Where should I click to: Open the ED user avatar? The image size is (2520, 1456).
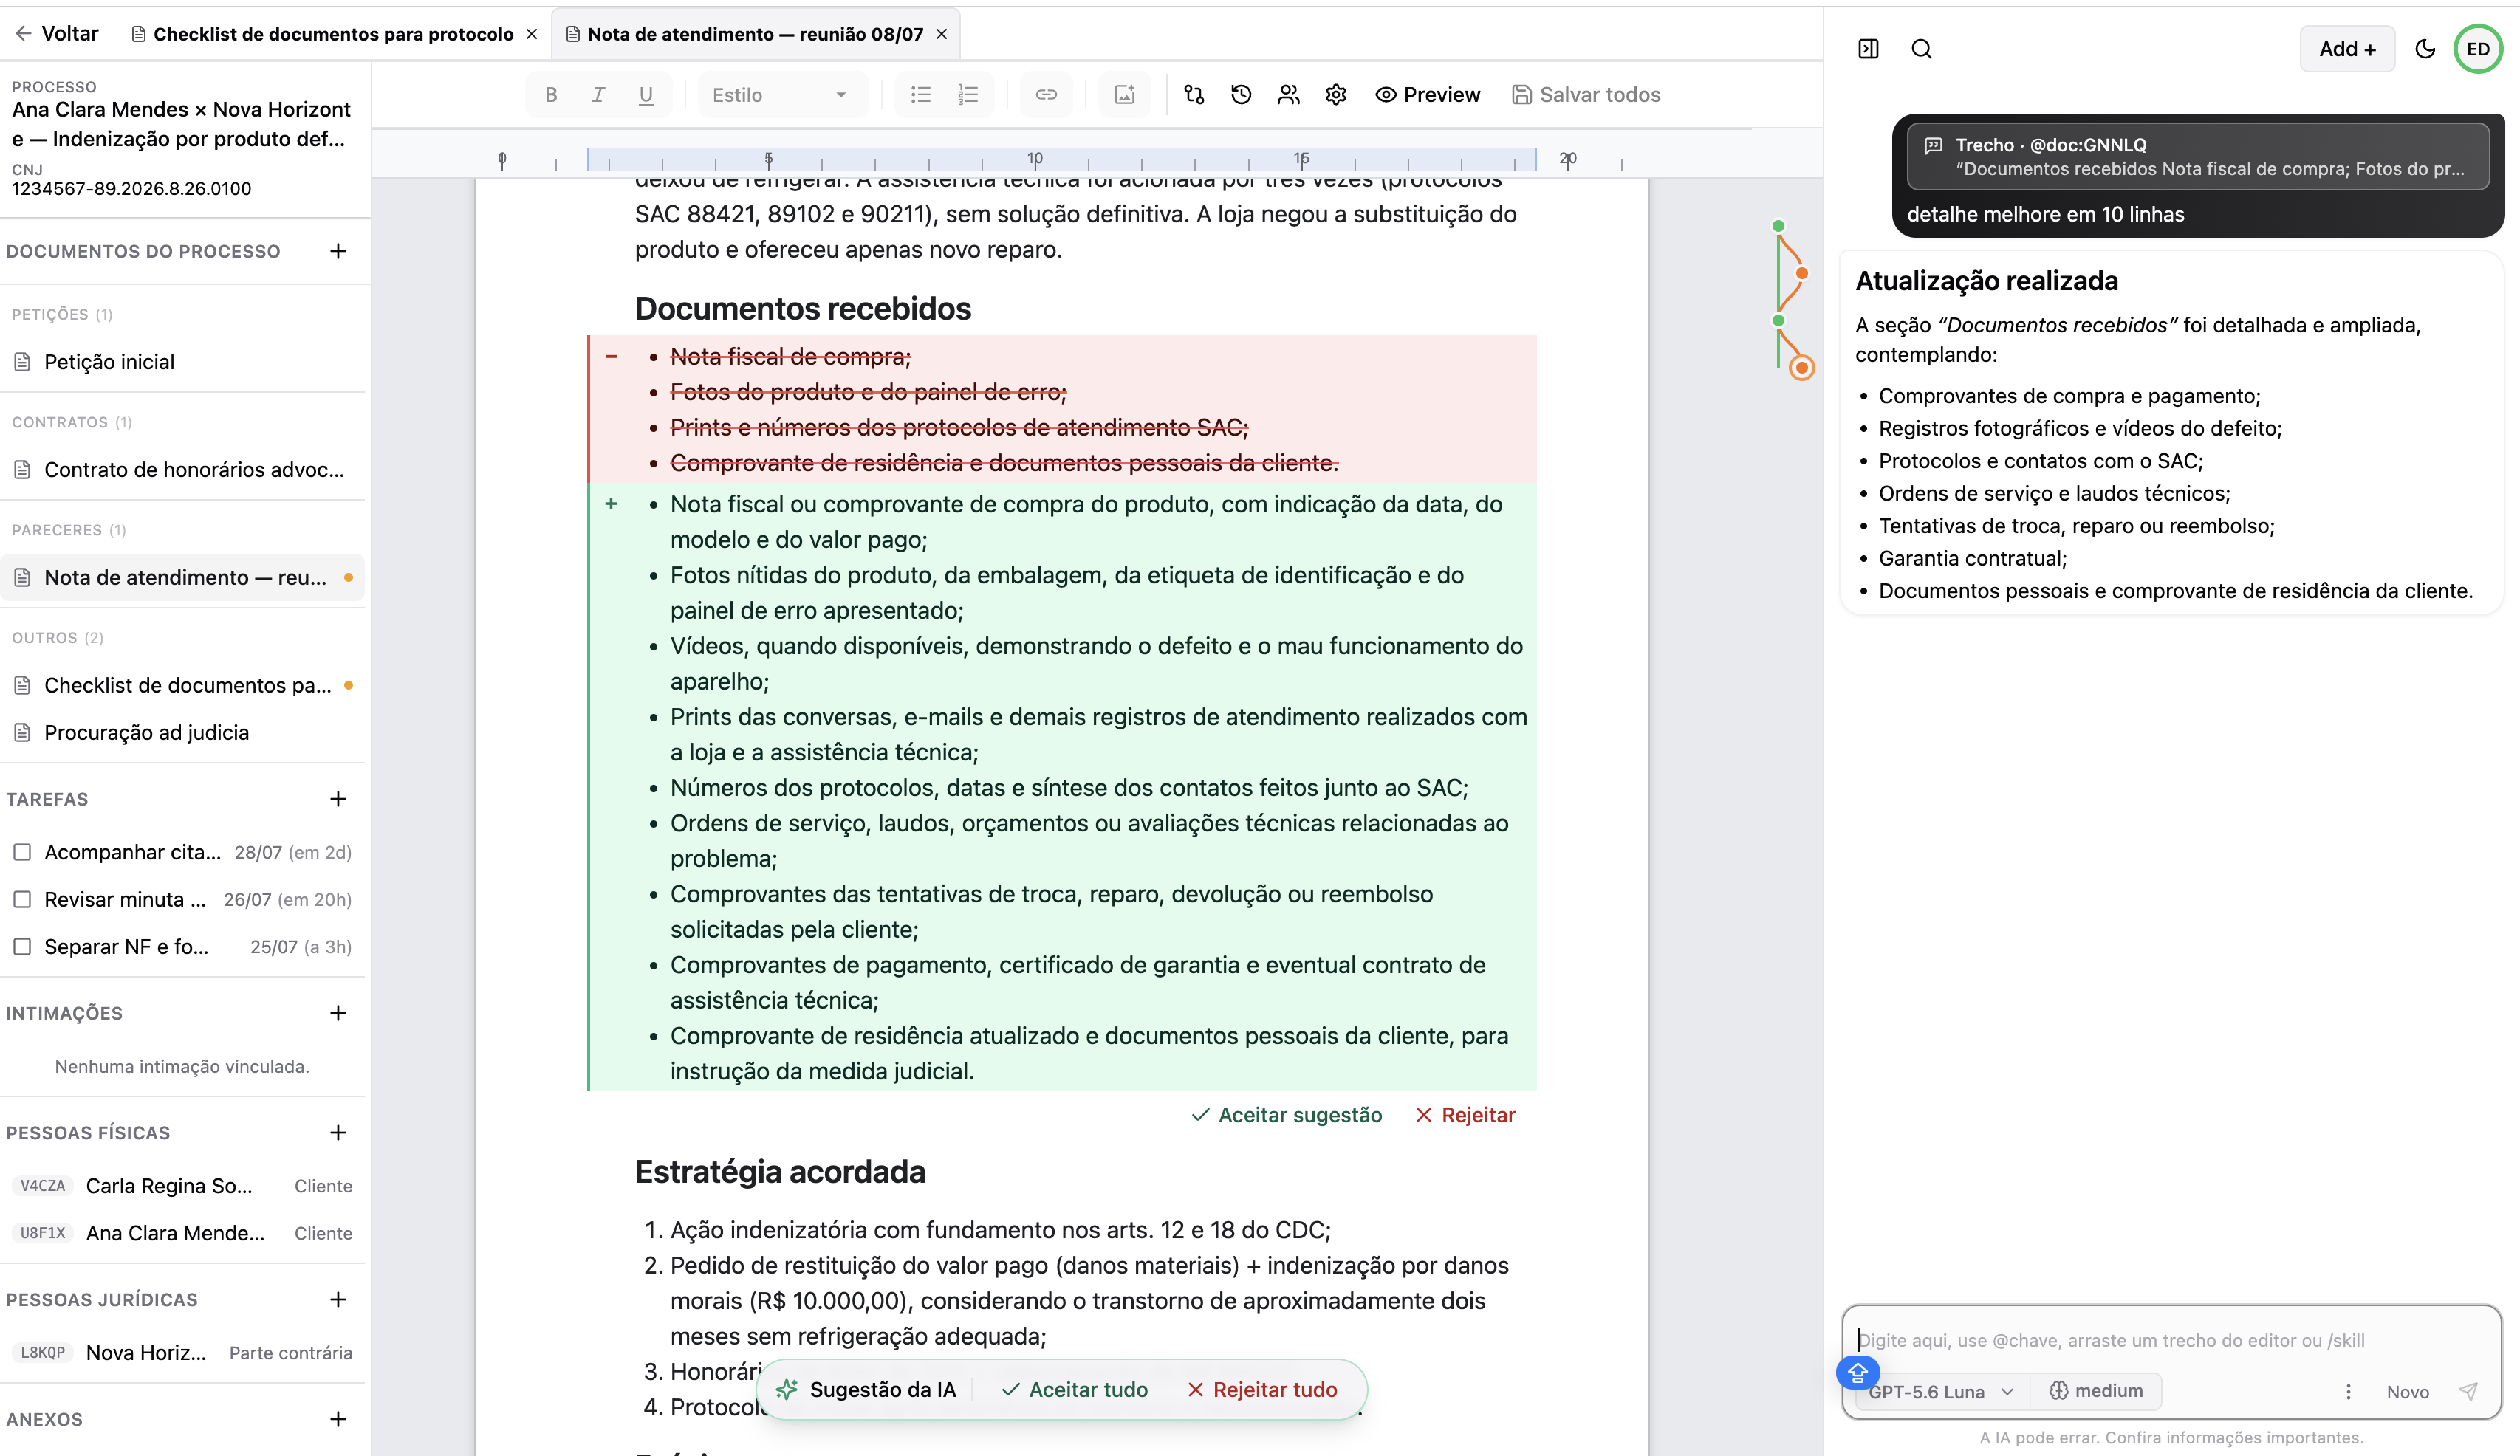click(x=2477, y=49)
